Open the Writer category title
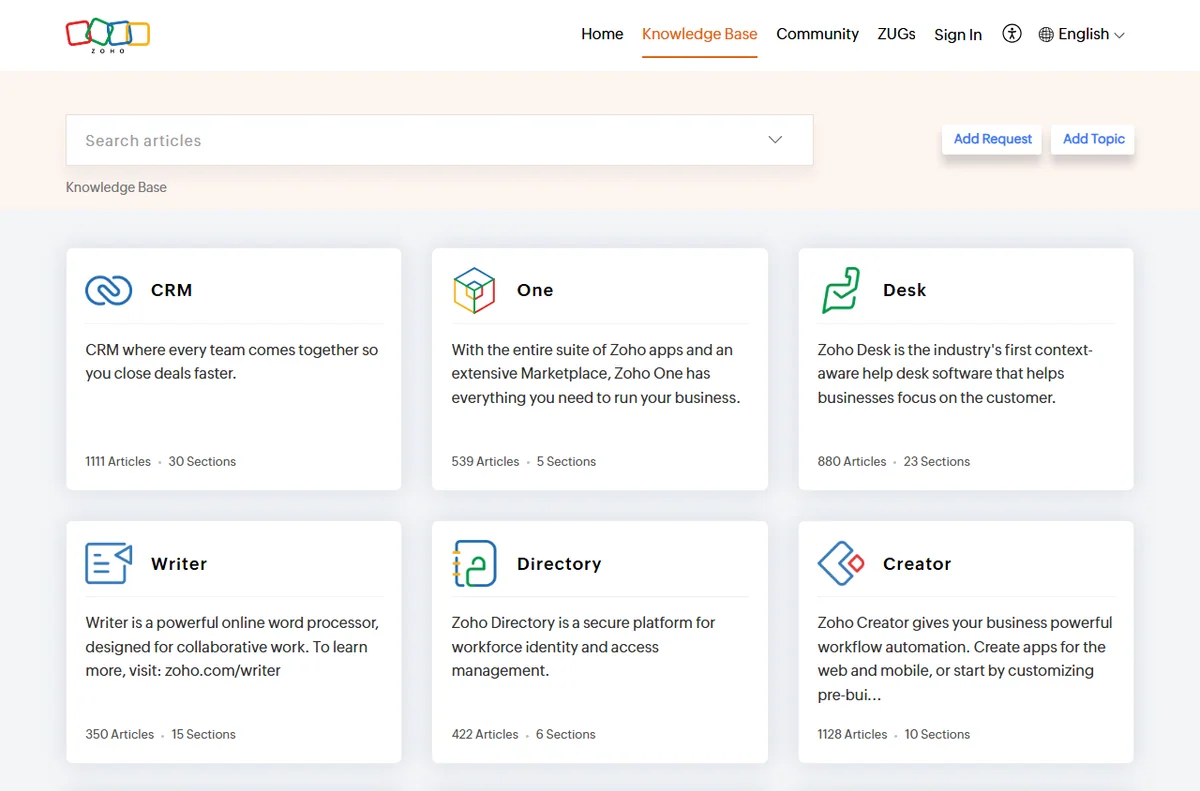This screenshot has height=791, width=1200. click(x=179, y=564)
